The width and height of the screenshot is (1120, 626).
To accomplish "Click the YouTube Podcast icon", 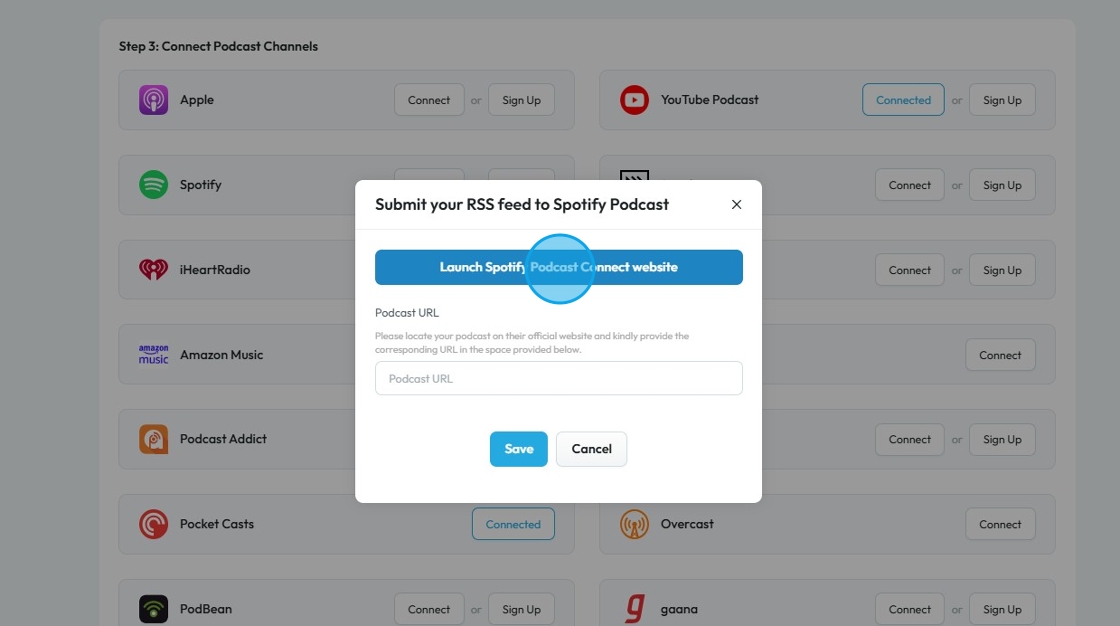I will [x=634, y=100].
